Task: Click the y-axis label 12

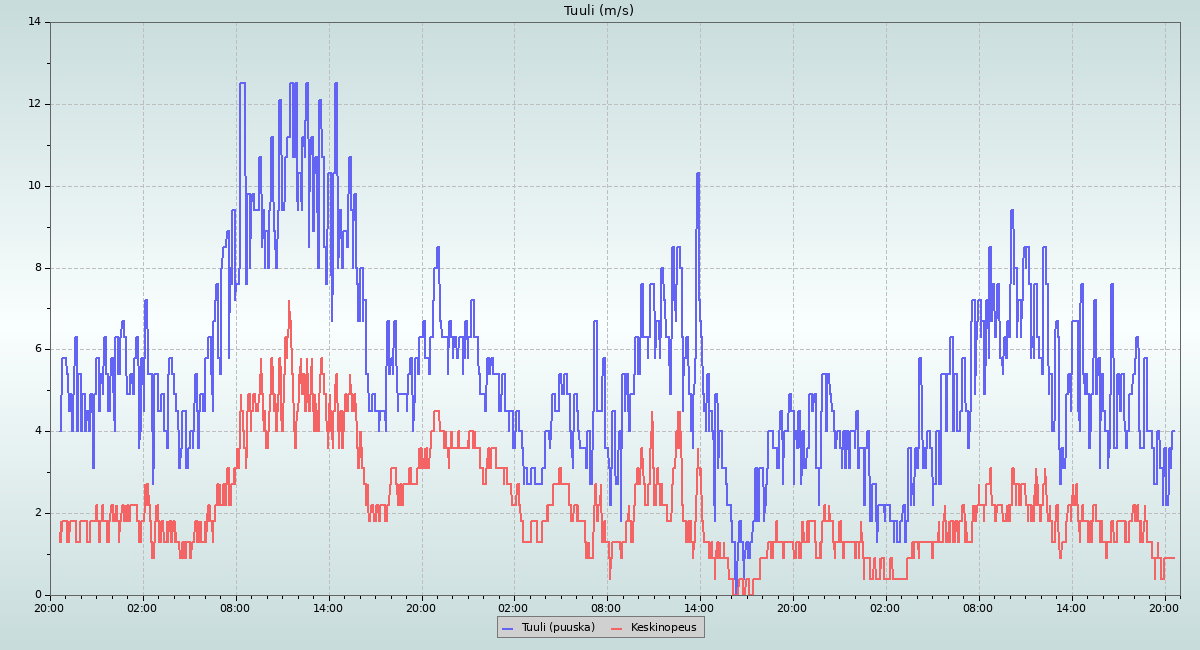Action: point(35,104)
